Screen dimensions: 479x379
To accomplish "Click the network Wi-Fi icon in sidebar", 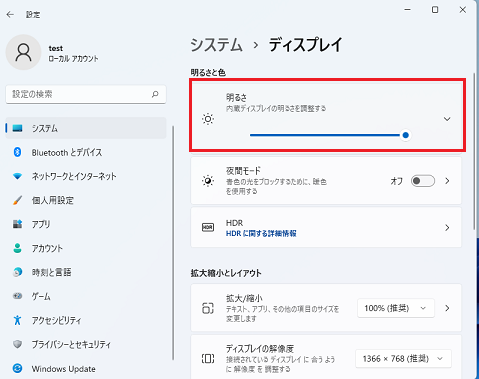I will 17,176.
